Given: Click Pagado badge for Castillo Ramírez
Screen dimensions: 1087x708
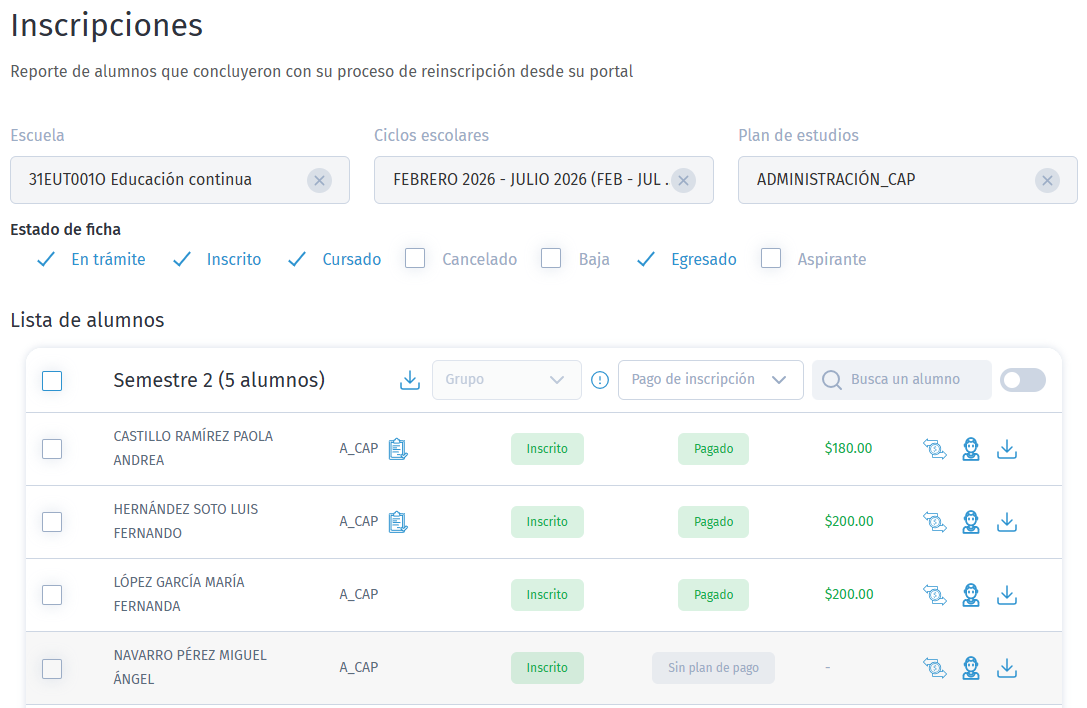Looking at the screenshot, I should 713,449.
